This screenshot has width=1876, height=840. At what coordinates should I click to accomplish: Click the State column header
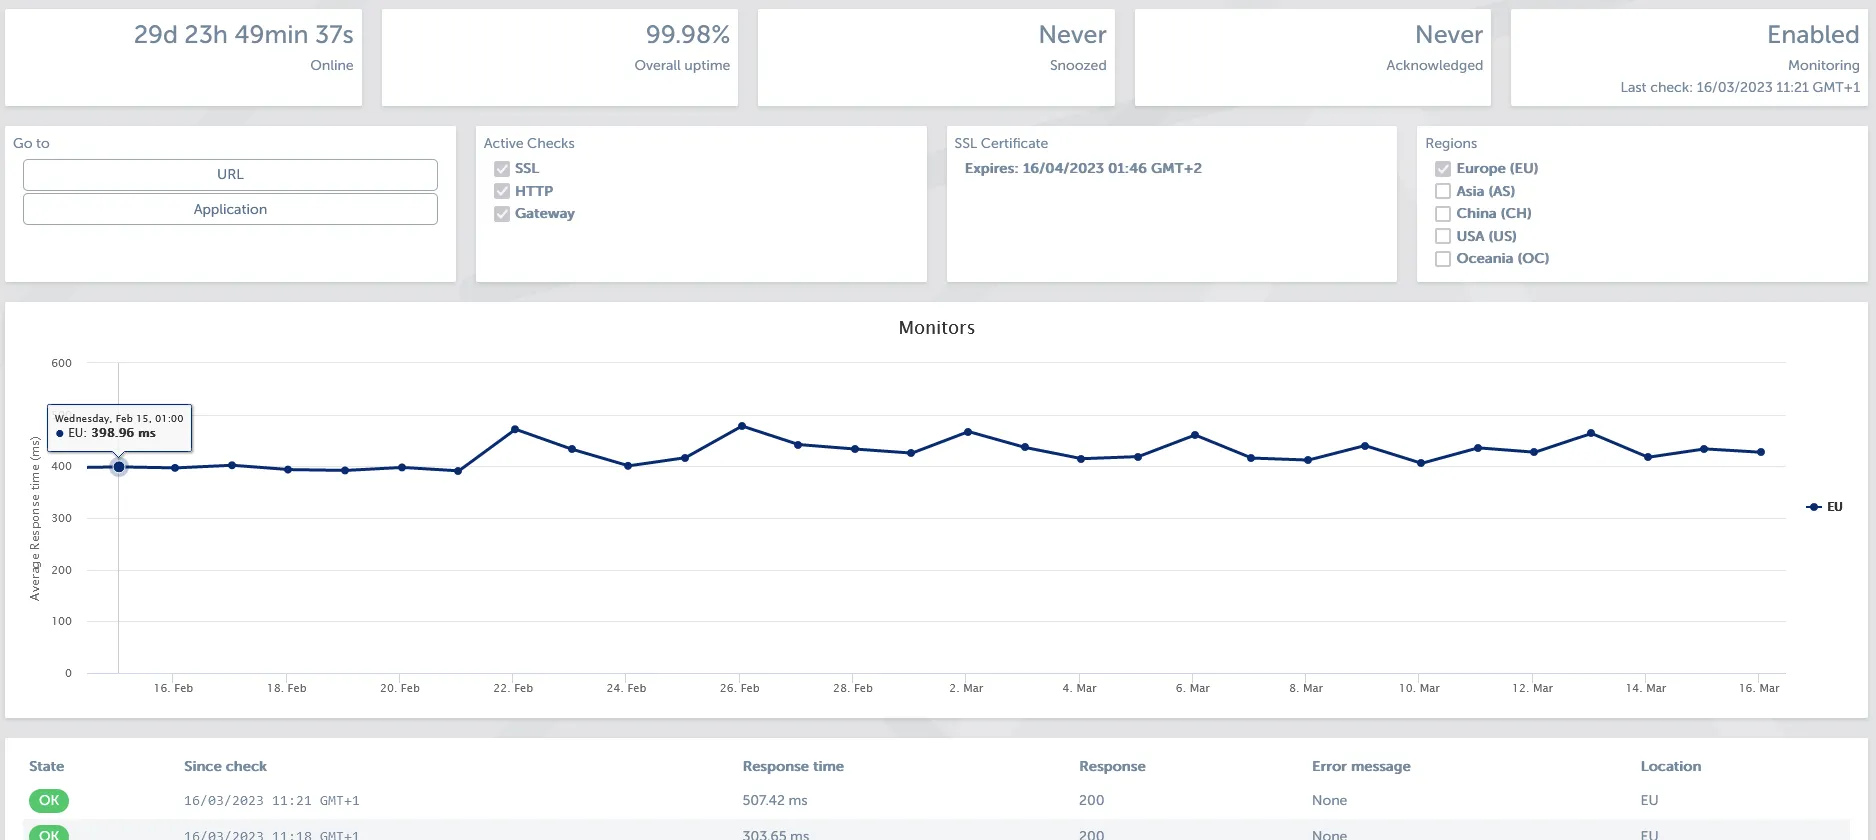coord(47,767)
